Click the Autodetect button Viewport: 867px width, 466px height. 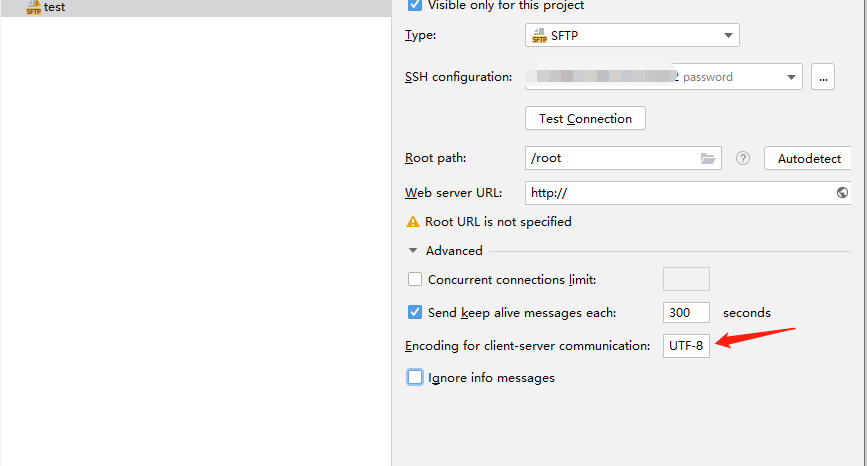807,158
